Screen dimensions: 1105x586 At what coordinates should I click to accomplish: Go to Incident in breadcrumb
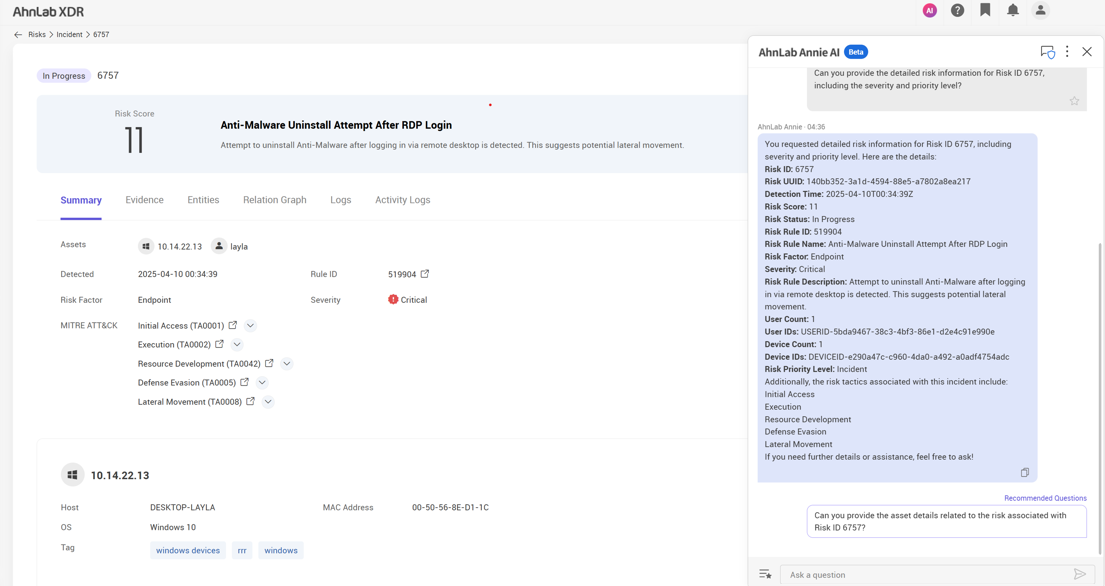(x=69, y=35)
